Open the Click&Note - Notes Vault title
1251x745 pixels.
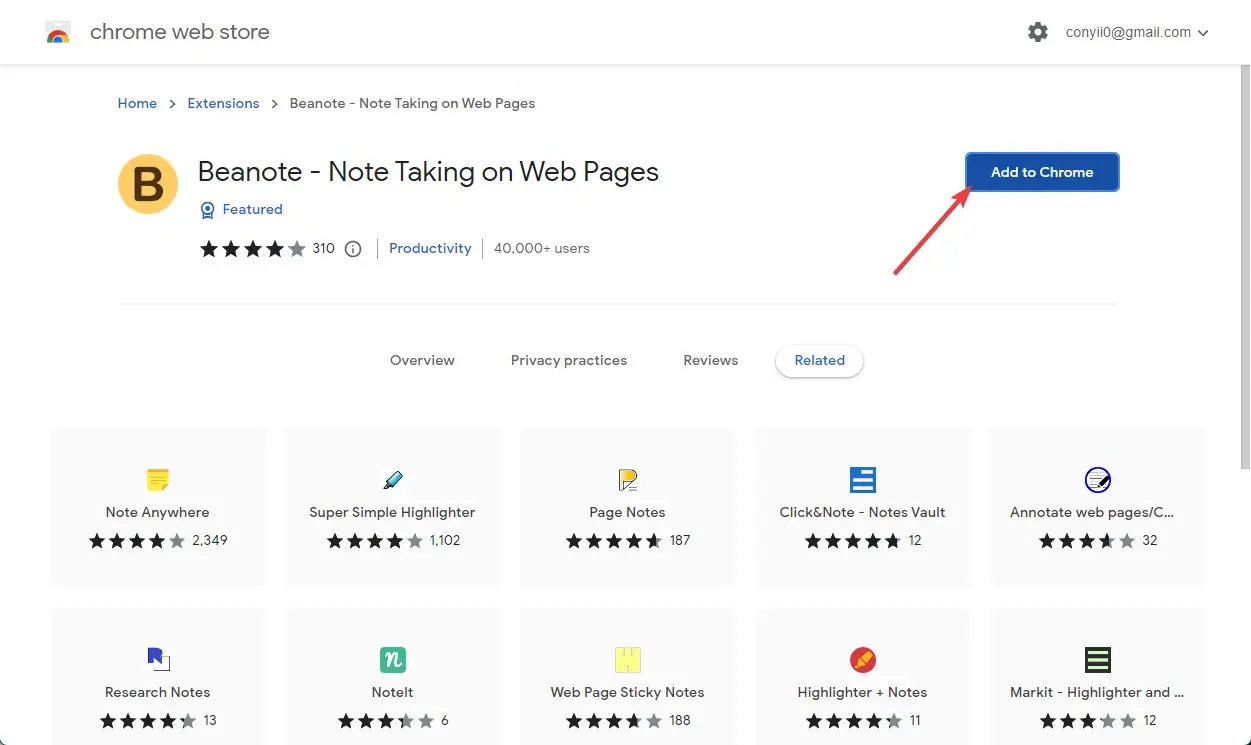pyautogui.click(x=862, y=512)
